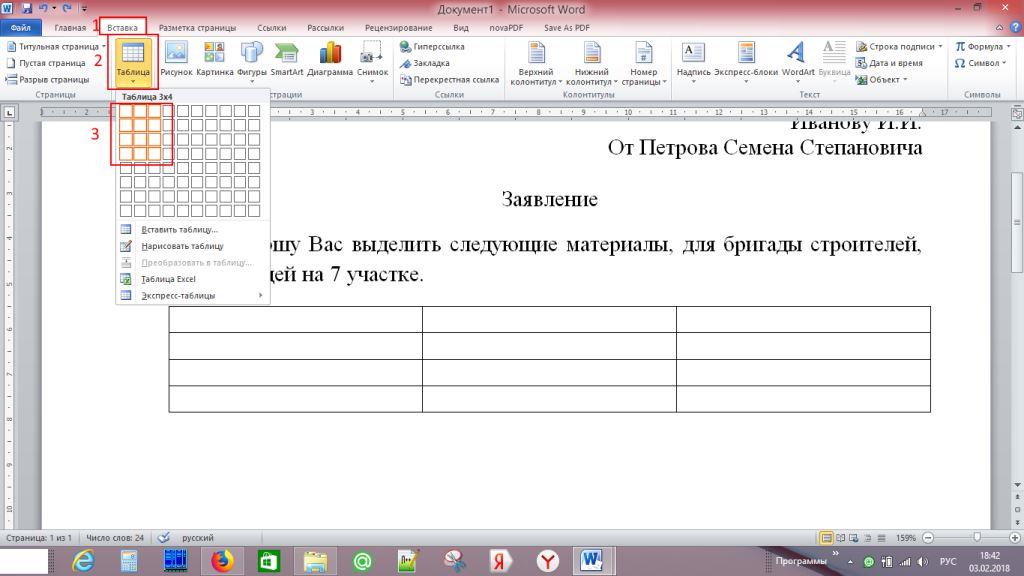Click the vertical scrollbar thumb

[1017, 223]
